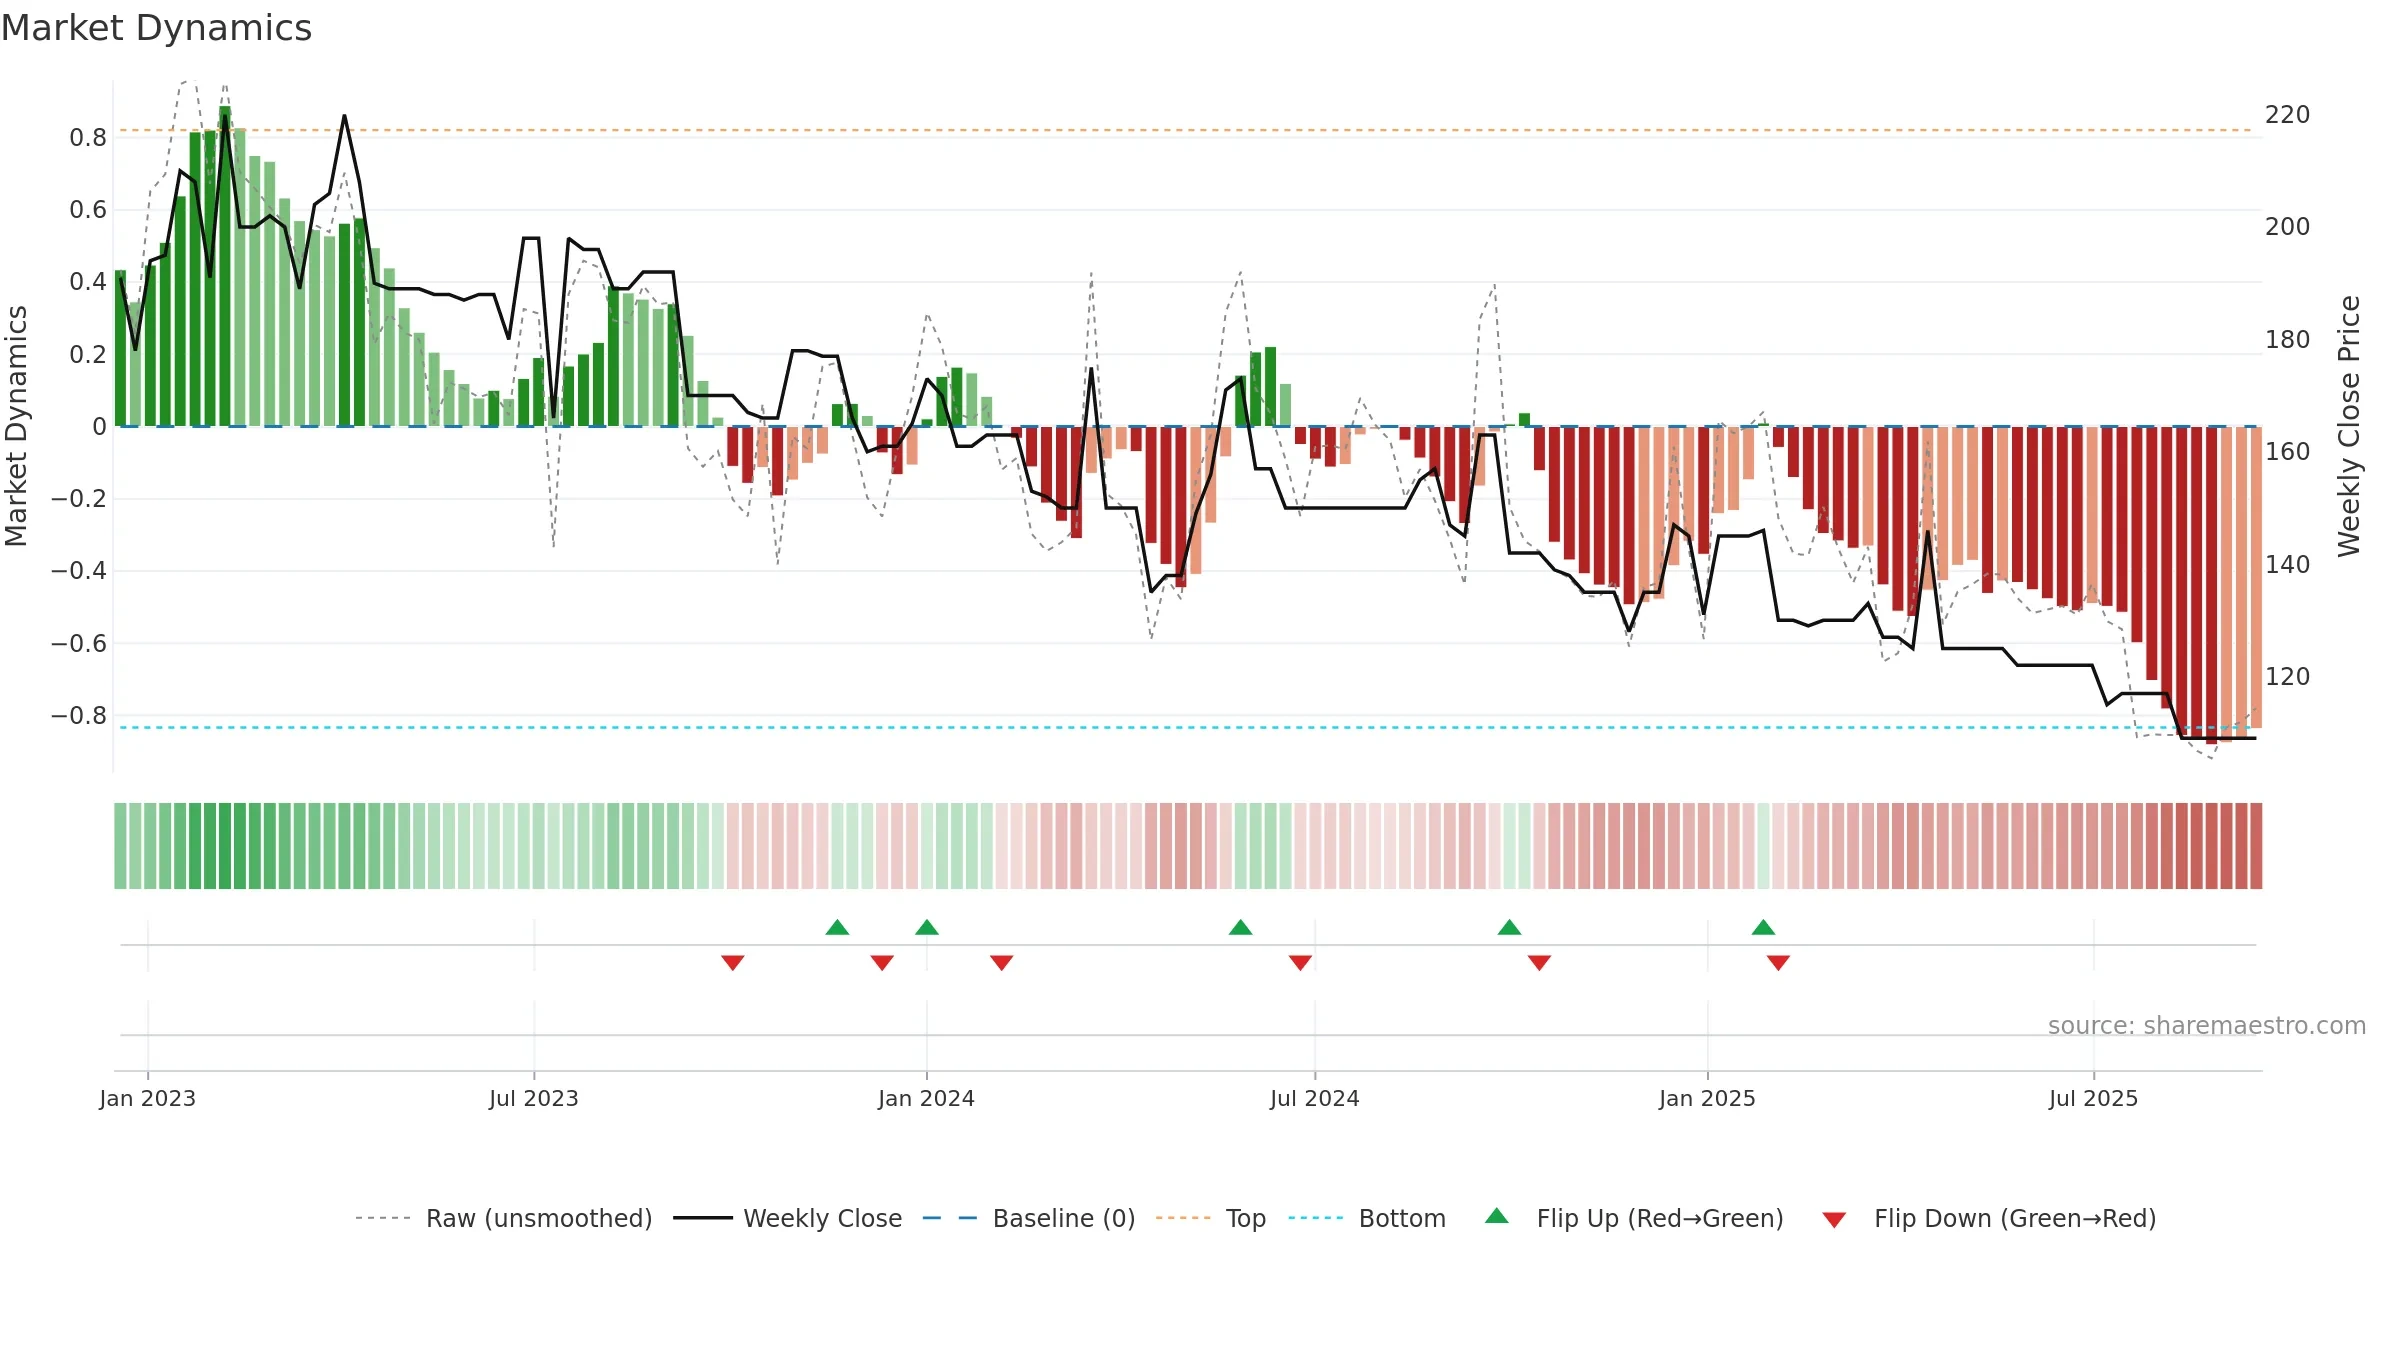Click the Flip Up green triangle legend icon
Screen dimensions: 2400x1350
pyautogui.click(x=1497, y=1216)
